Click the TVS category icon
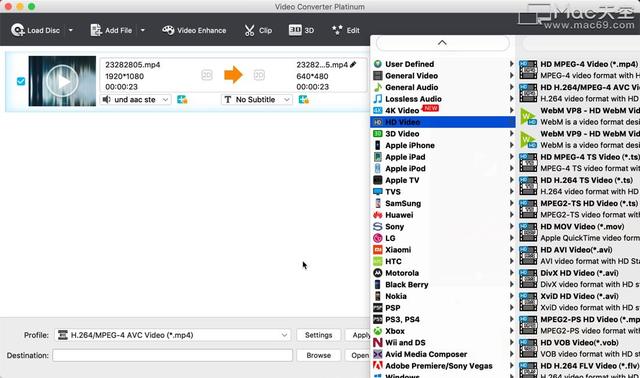 coord(378,191)
